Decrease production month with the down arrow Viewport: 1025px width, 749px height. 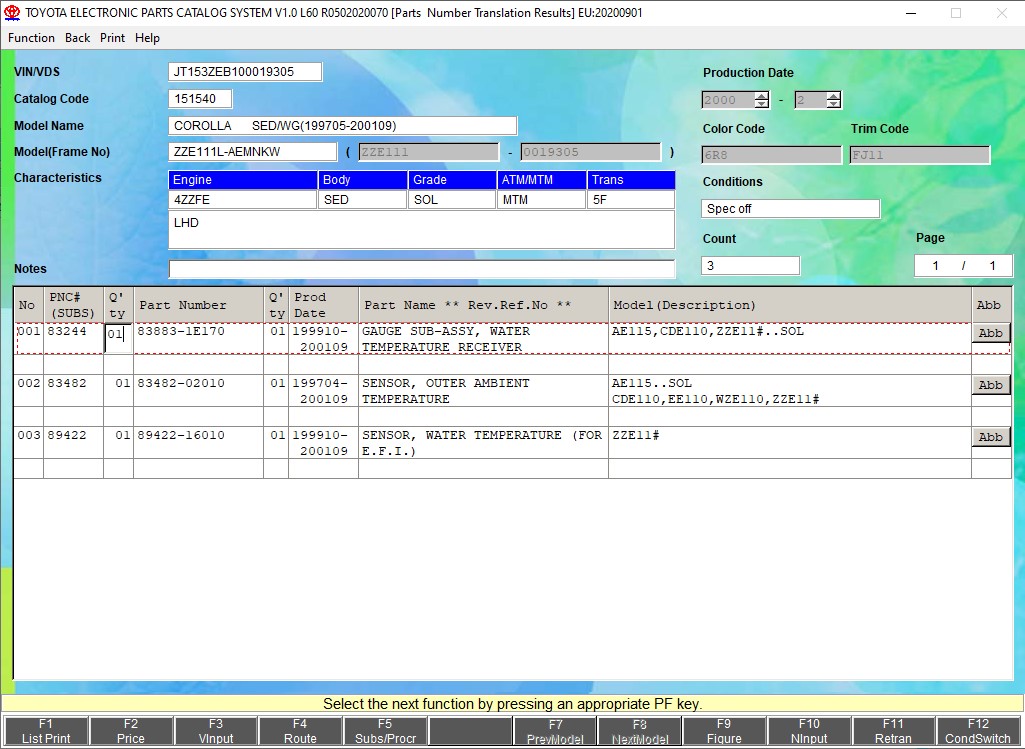[833, 104]
